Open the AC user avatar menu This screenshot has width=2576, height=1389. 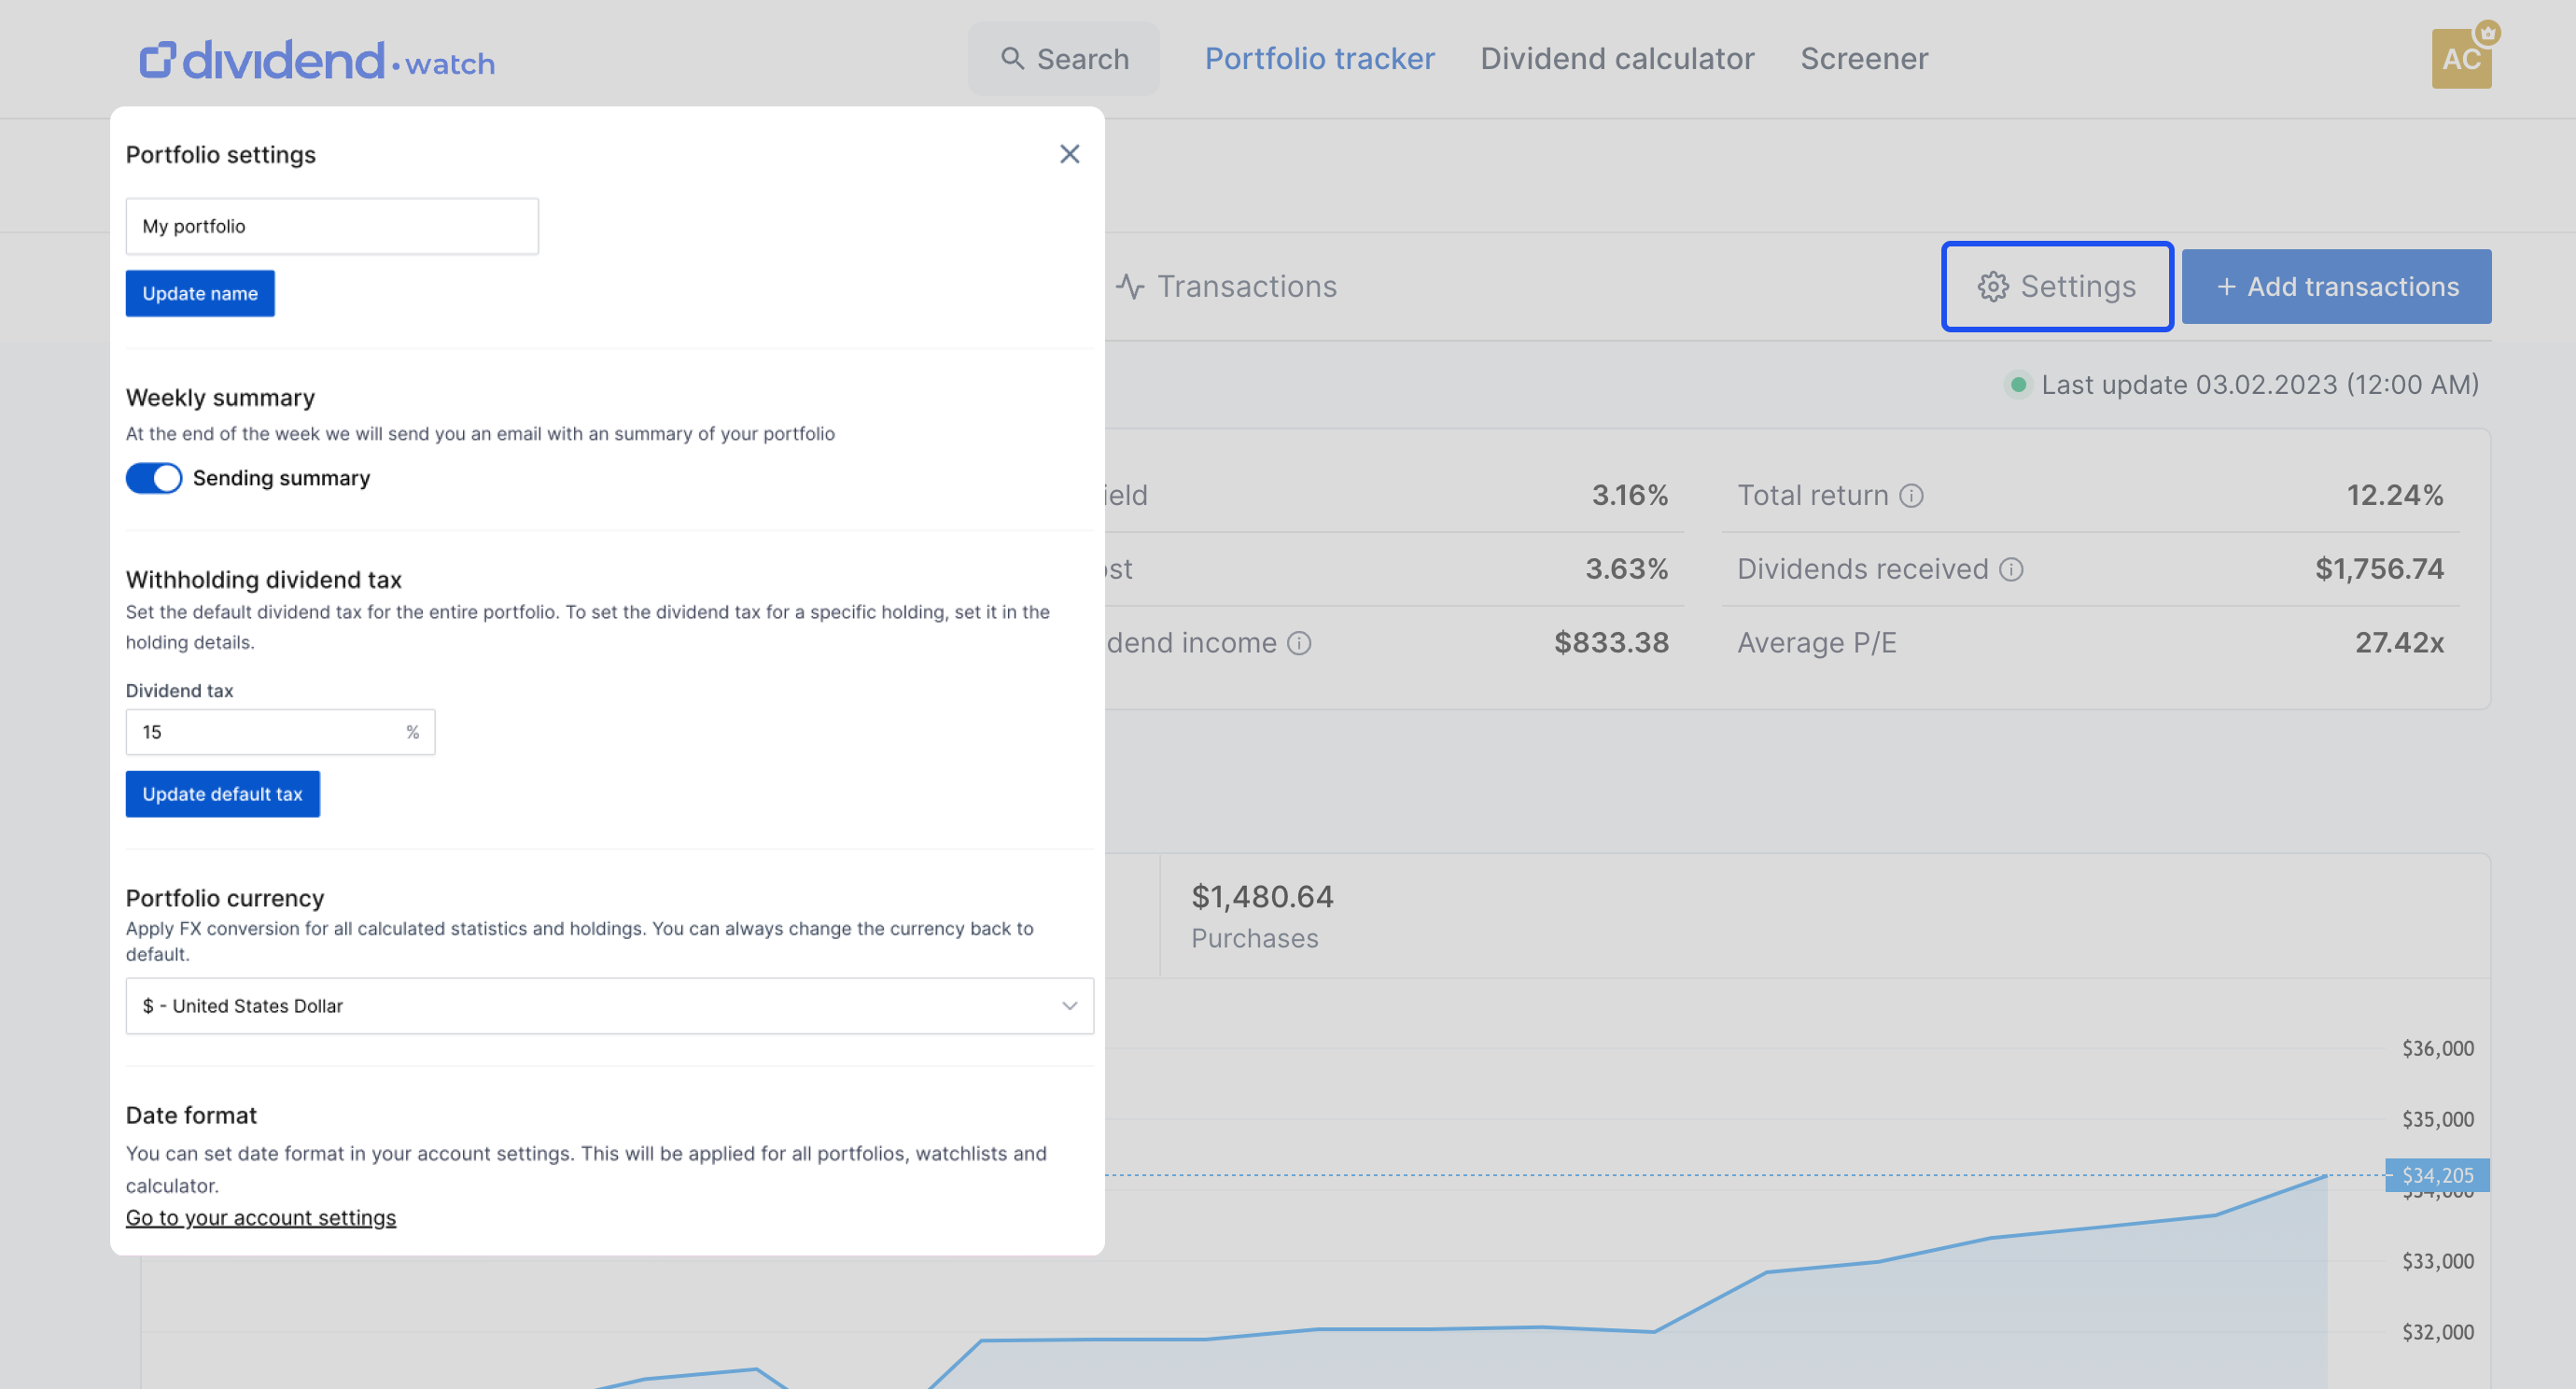(2460, 59)
